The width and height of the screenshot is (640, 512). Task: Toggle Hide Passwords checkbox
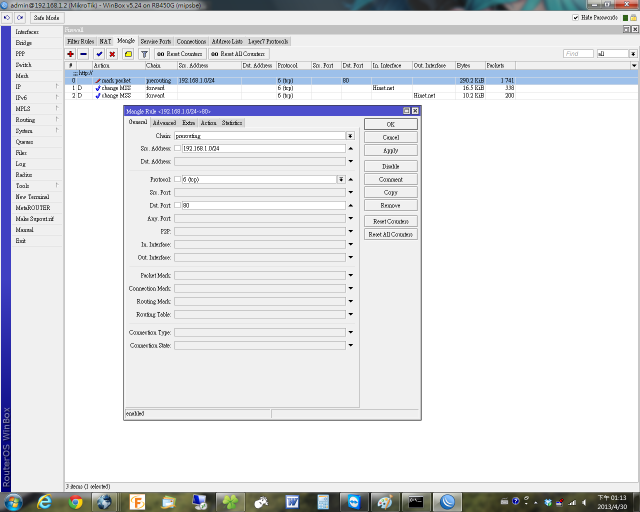pos(576,18)
